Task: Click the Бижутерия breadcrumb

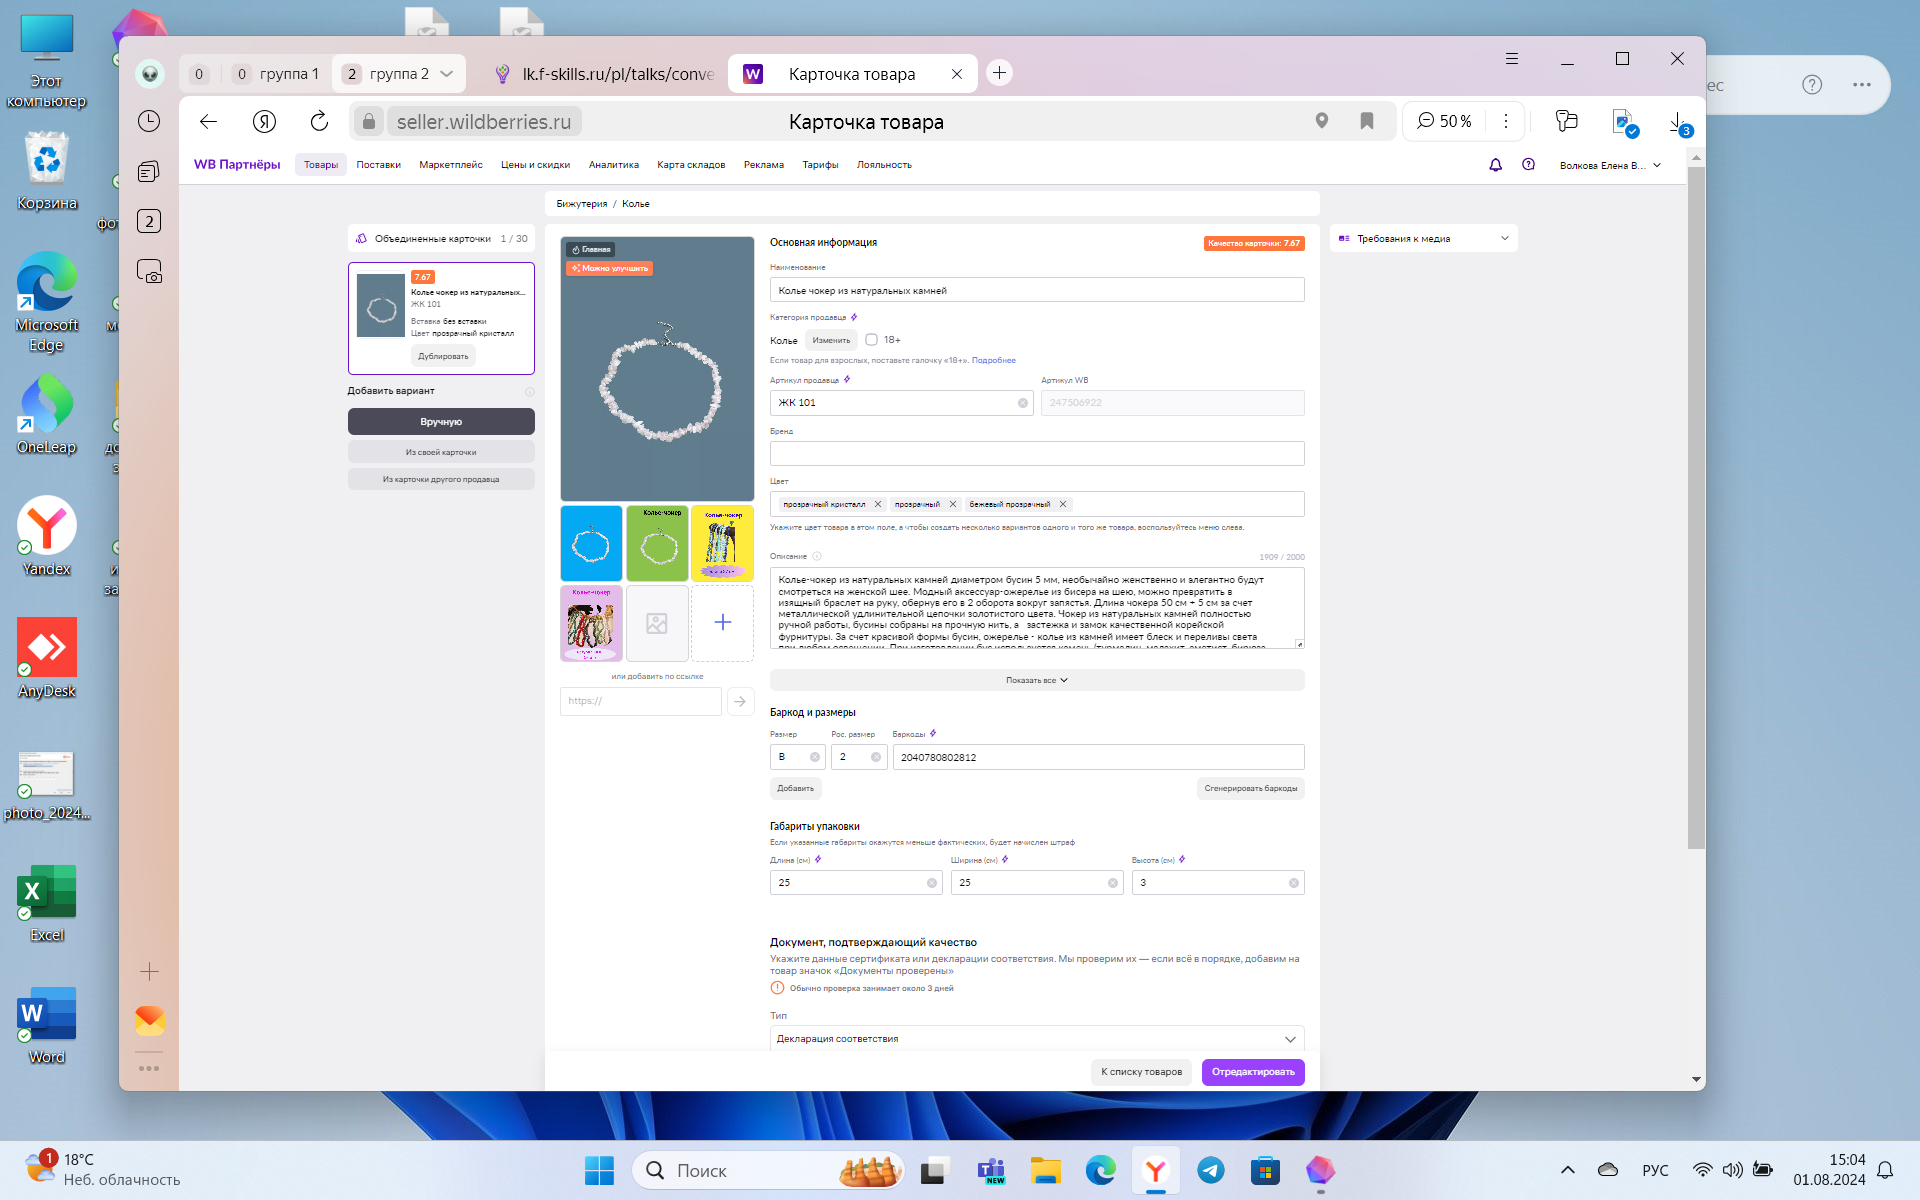Action: click(x=582, y=204)
